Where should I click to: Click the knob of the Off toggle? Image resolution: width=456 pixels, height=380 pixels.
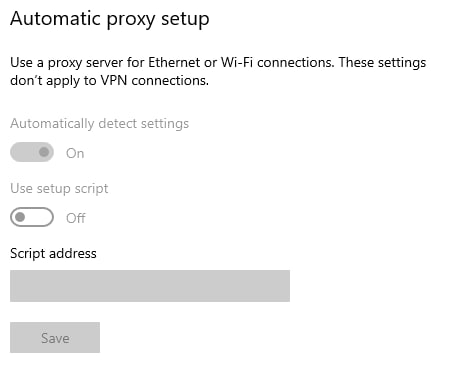pyautogui.click(x=20, y=217)
